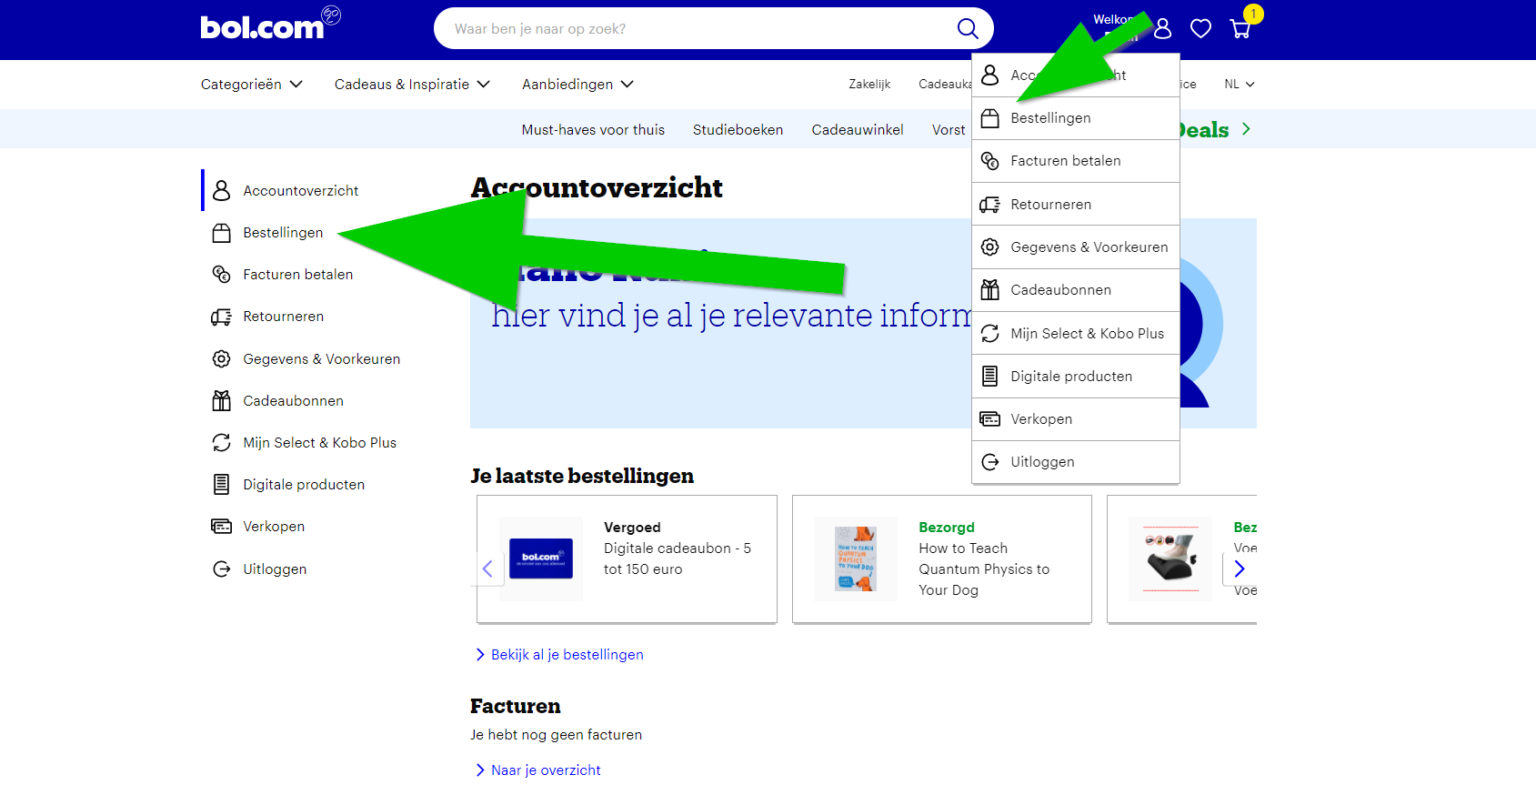This screenshot has height=805, width=1536.
Task: Click the Retourneren truck icon in sidebar
Action: [x=221, y=317]
